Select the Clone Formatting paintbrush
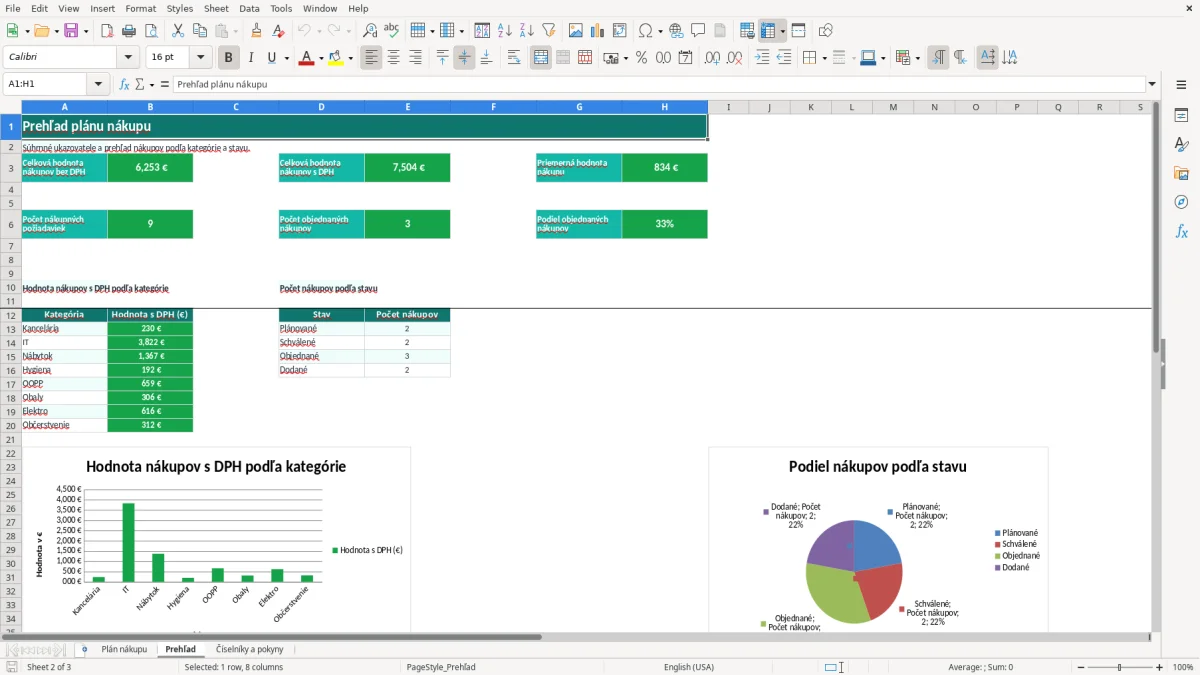 pyautogui.click(x=256, y=31)
